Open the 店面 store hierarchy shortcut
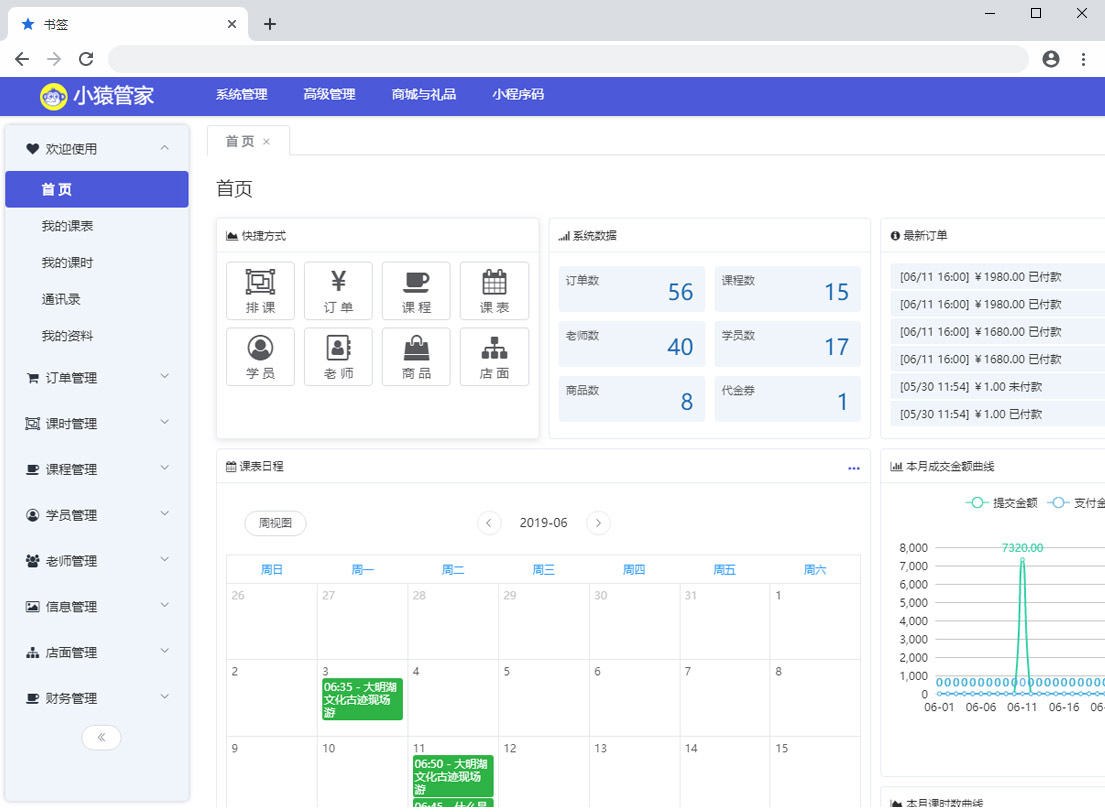 (494, 356)
